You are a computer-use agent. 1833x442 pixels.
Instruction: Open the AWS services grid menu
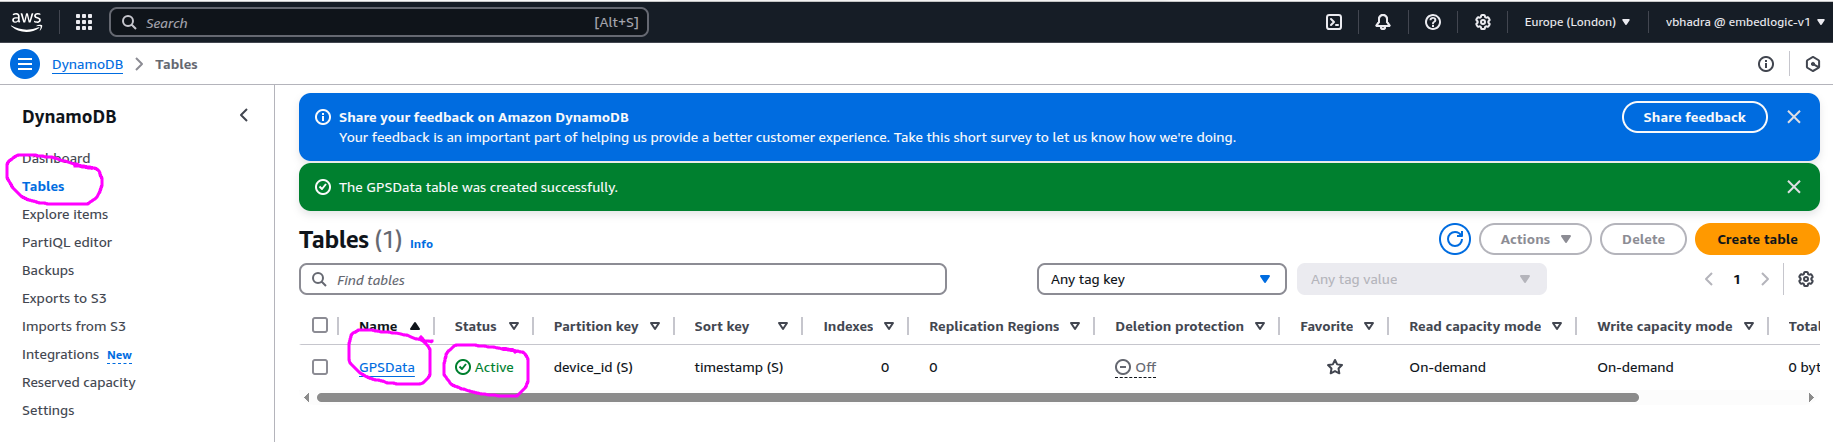pos(84,22)
